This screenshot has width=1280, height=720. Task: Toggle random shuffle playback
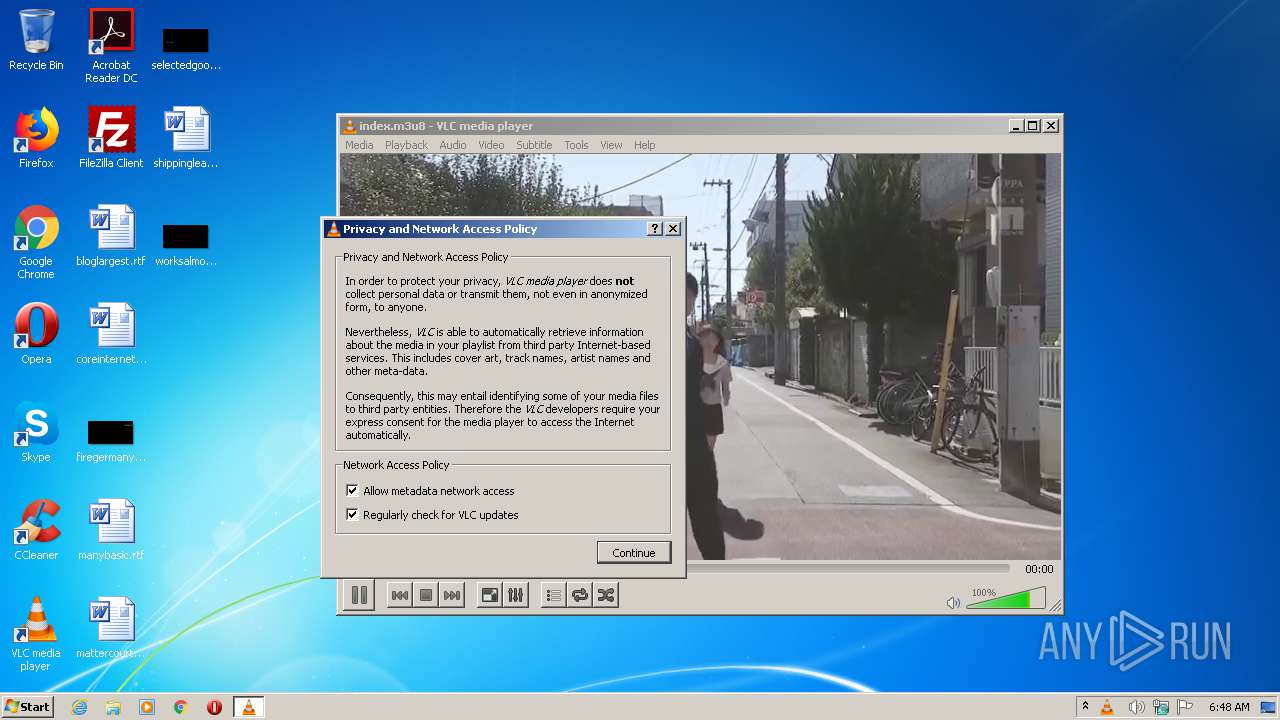coord(605,595)
